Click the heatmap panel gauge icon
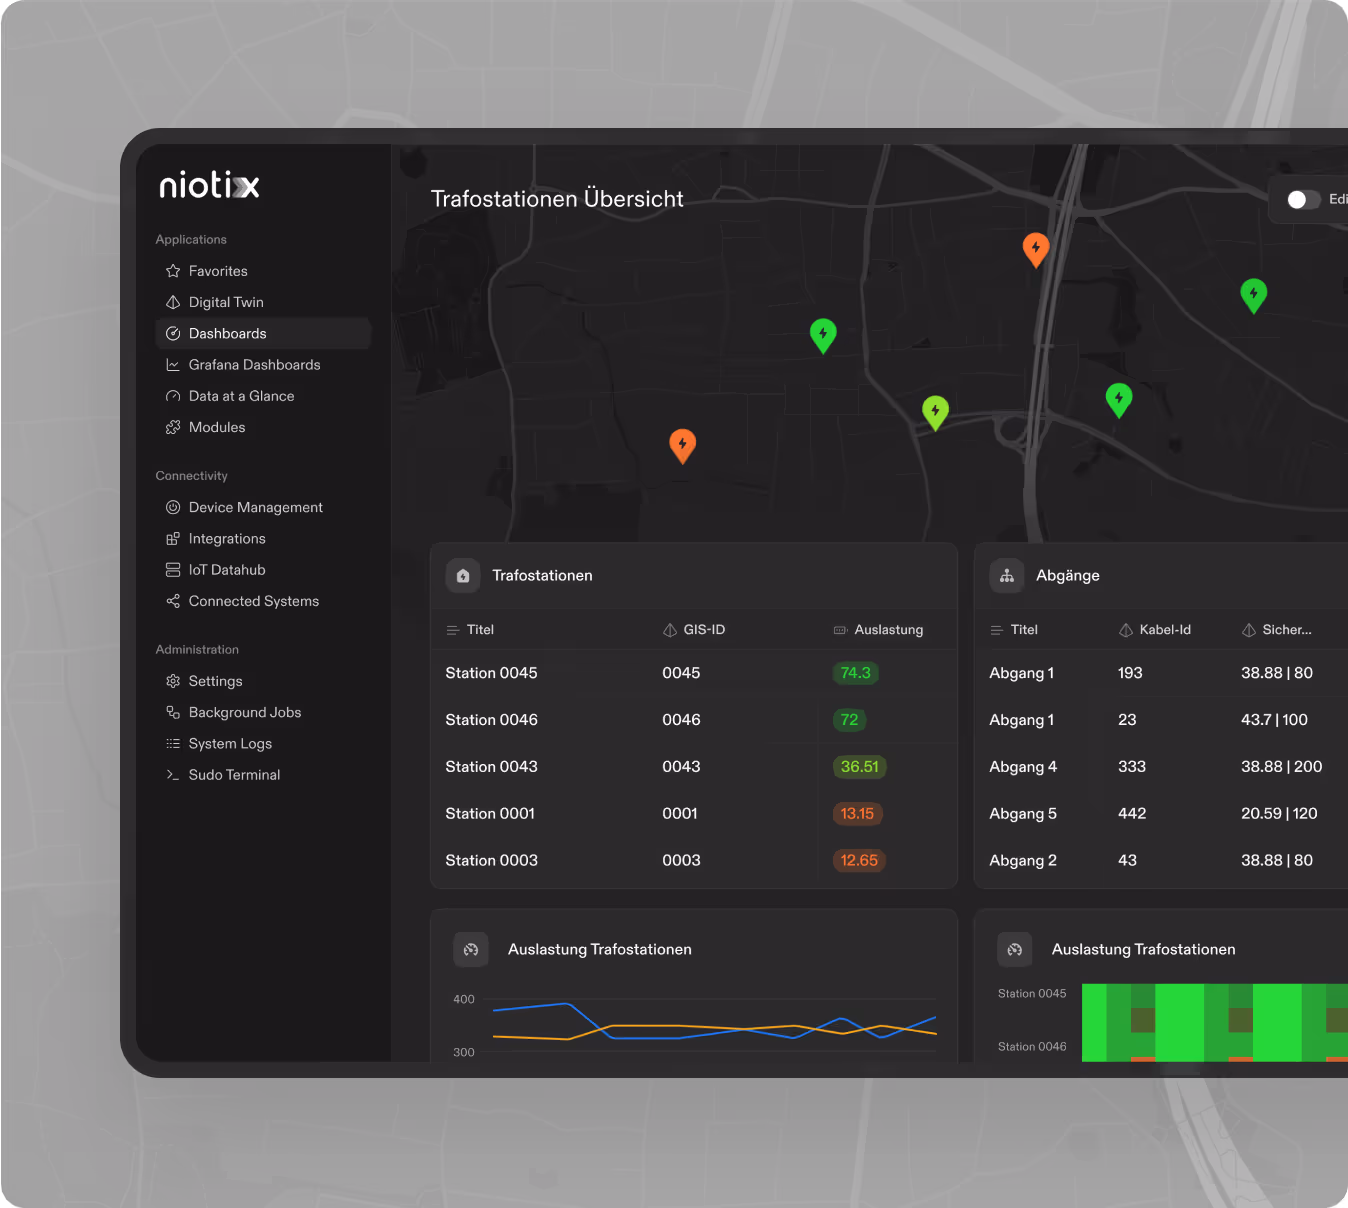Viewport: 1348px width, 1208px height. pyautogui.click(x=1015, y=950)
